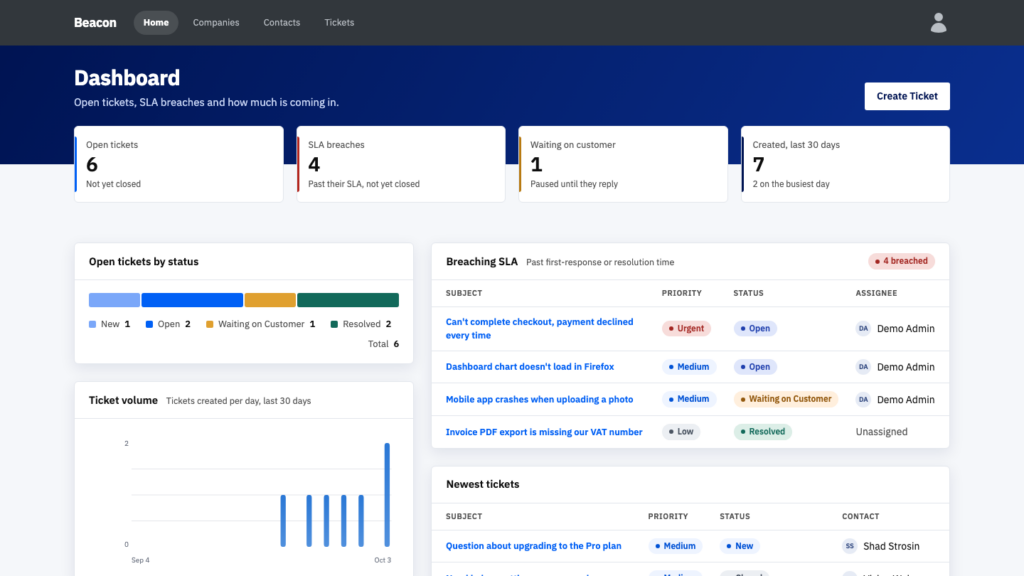Click the Contact column header in Newest tickets

pos(860,517)
